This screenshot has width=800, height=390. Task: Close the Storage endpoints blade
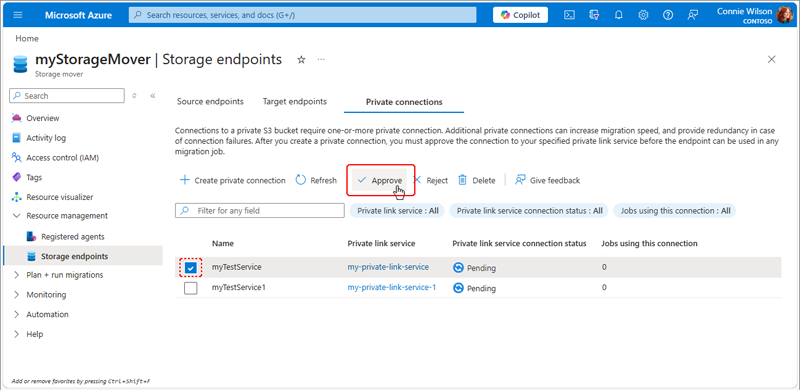click(771, 59)
